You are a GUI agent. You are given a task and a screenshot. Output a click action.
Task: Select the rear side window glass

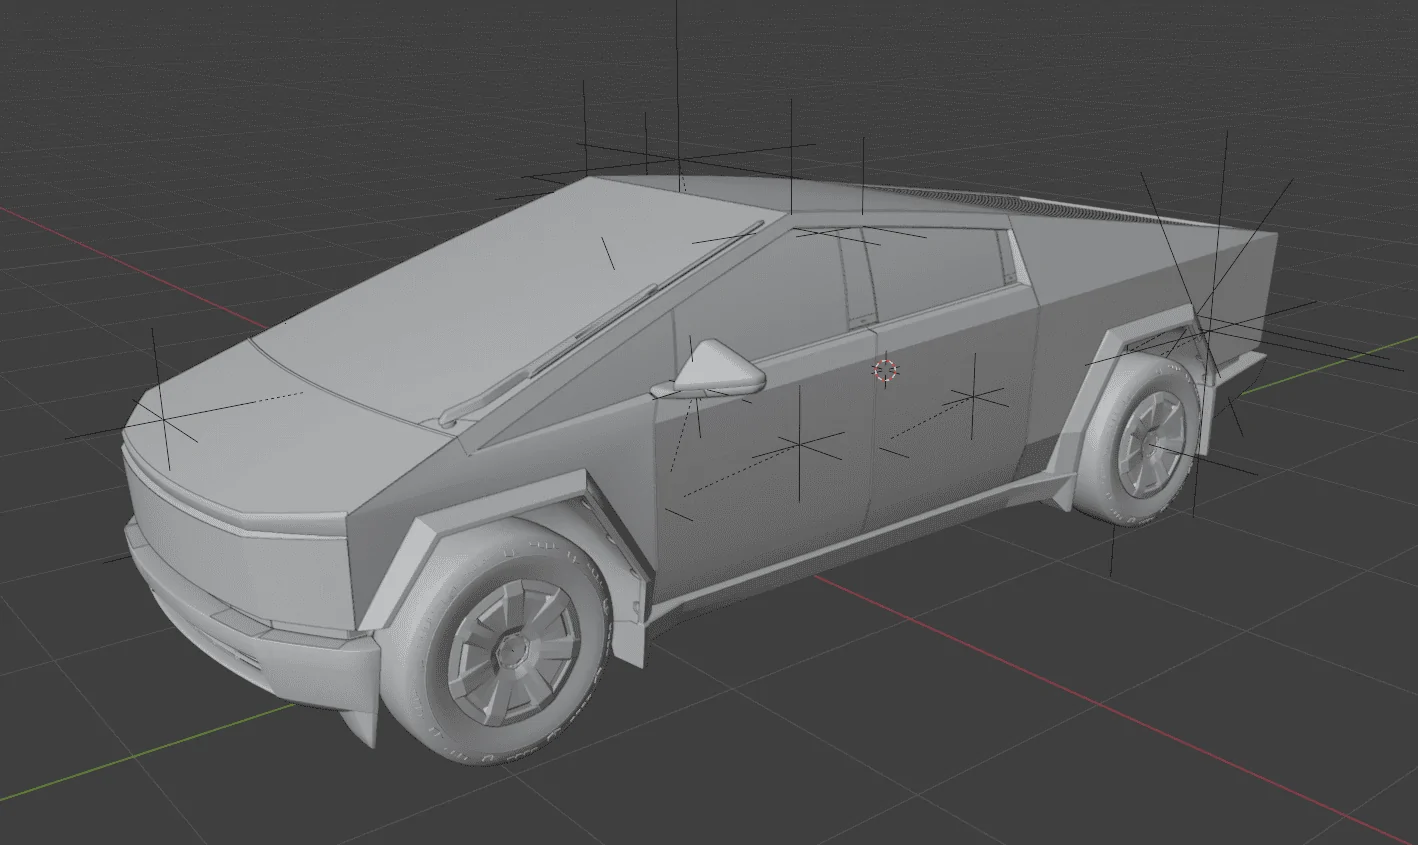click(x=935, y=270)
